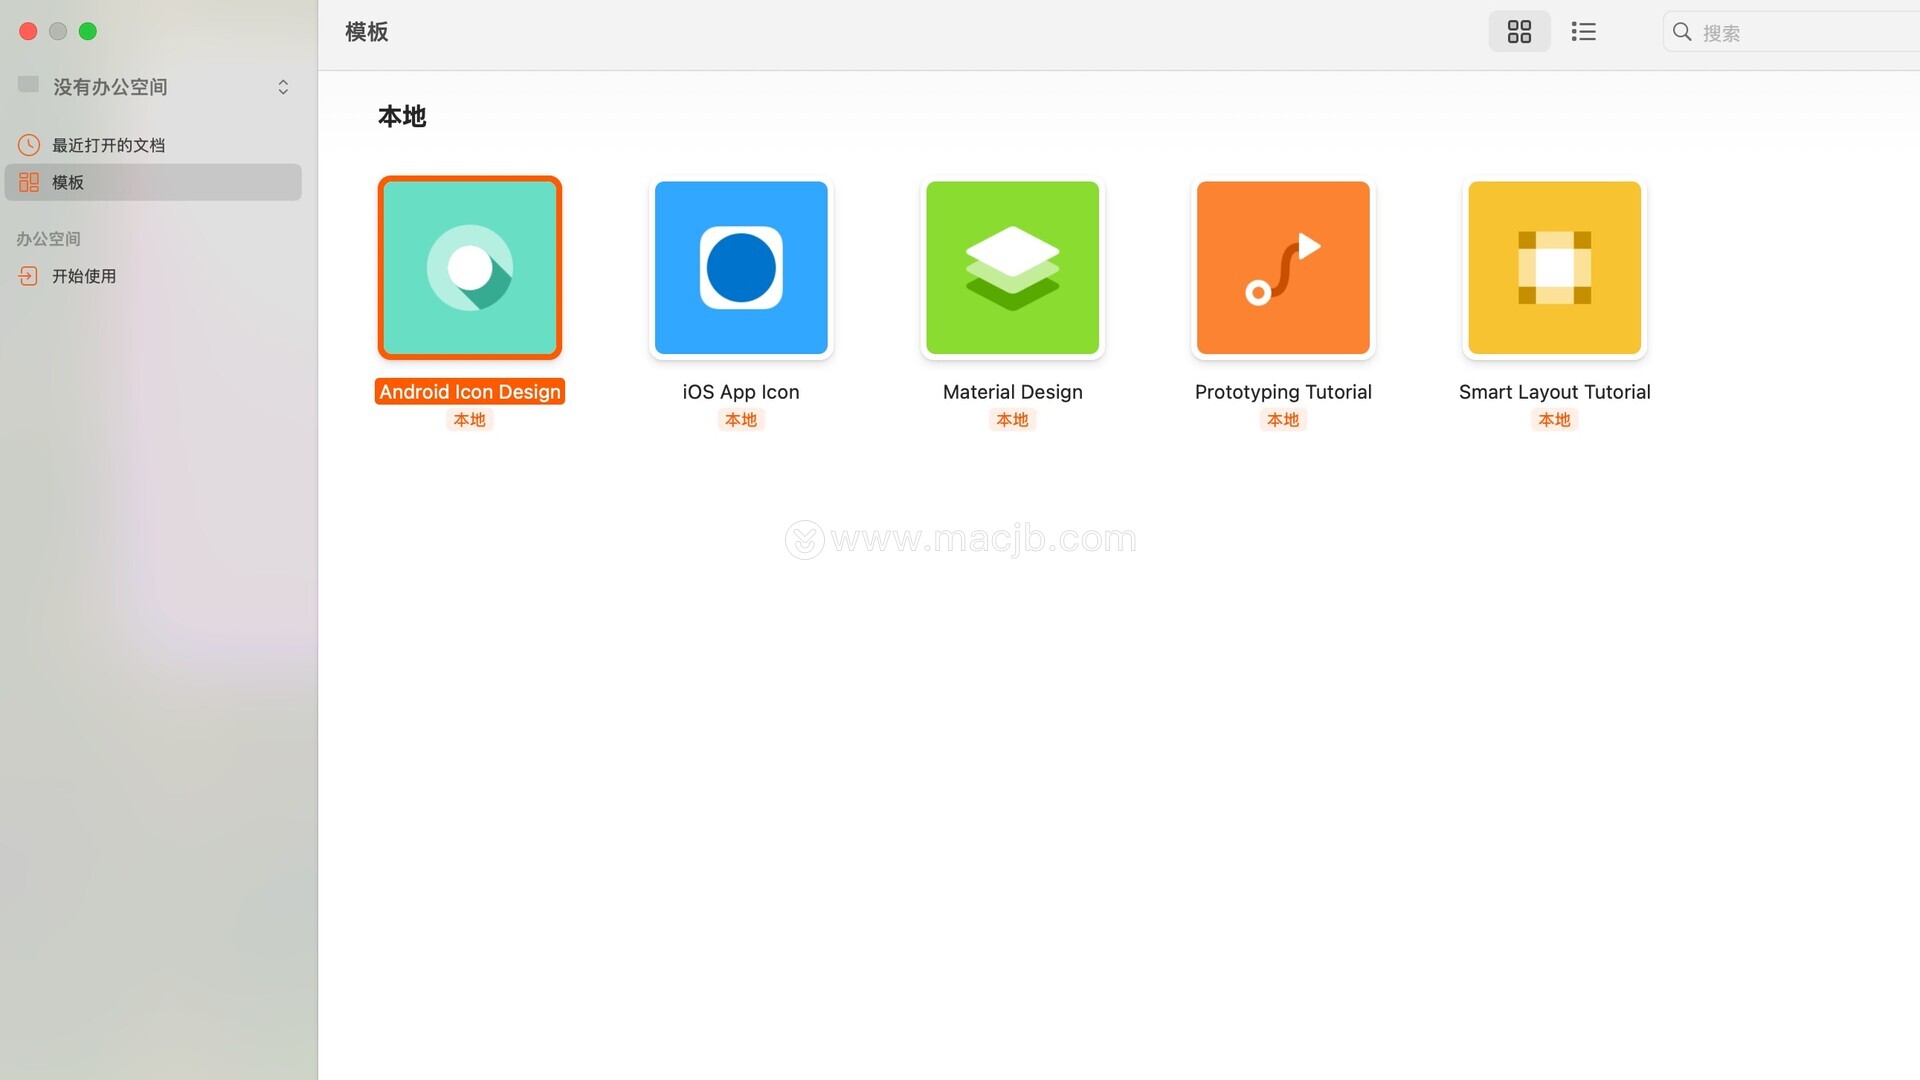Select the iOS App Icon template icon
The image size is (1920, 1080).
coord(740,268)
